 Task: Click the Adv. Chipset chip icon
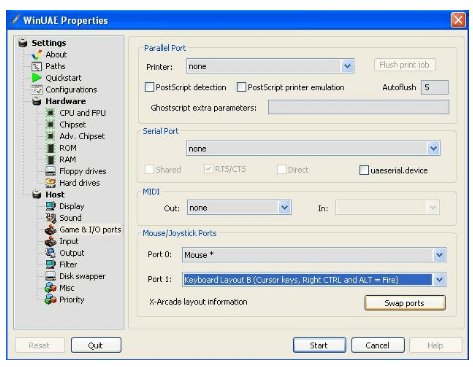pos(50,136)
